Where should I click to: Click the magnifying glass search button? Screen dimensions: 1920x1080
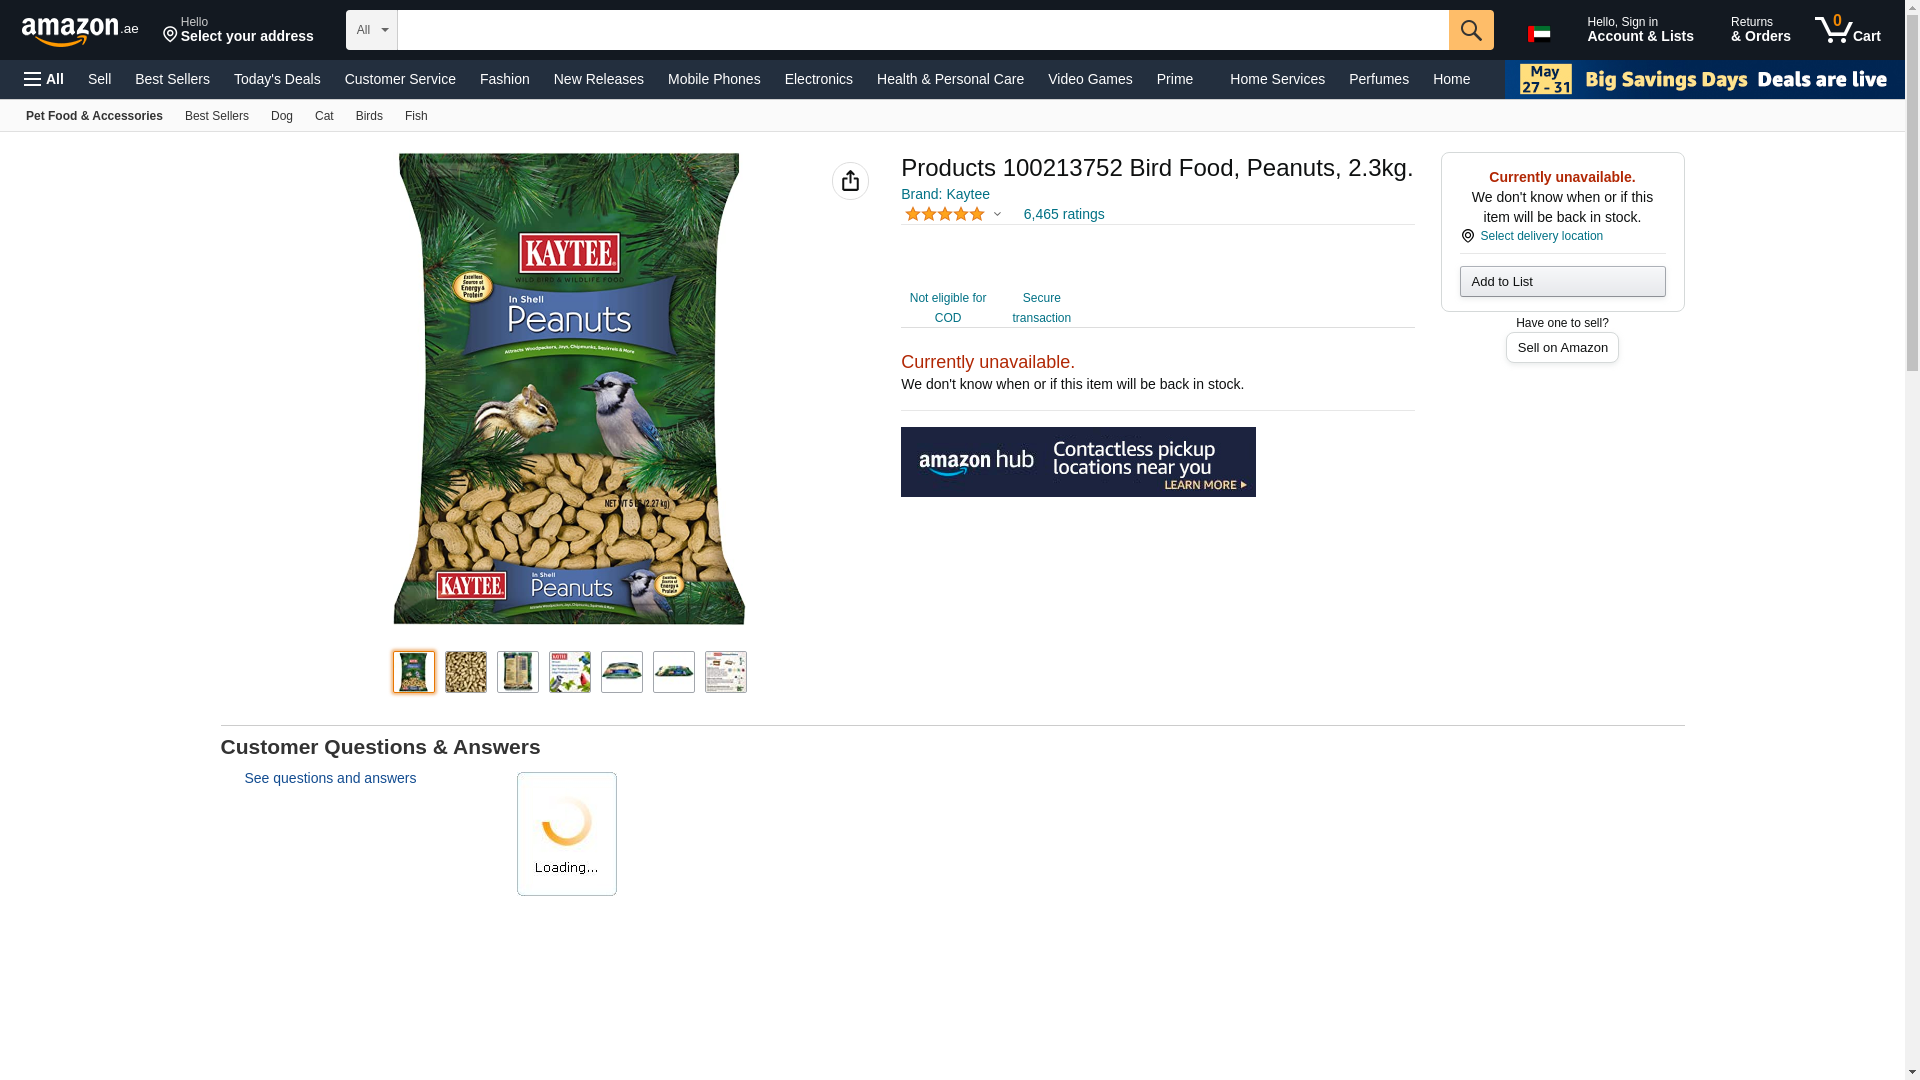pyautogui.click(x=1471, y=30)
